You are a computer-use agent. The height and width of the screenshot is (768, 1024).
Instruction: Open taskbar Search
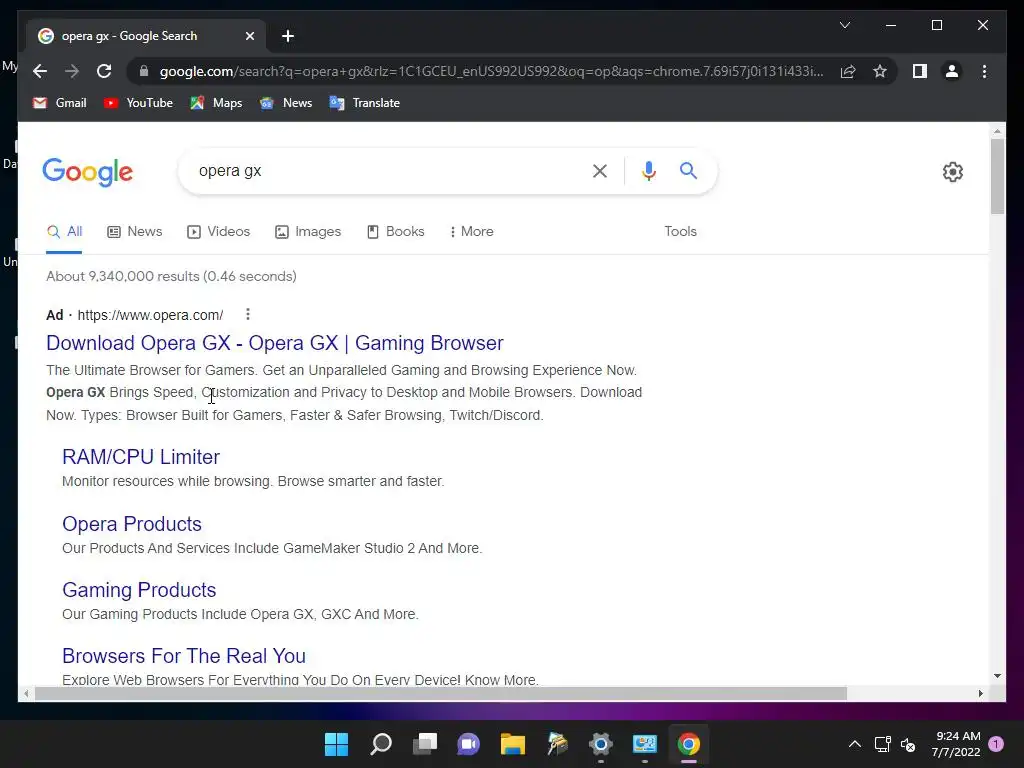(381, 744)
